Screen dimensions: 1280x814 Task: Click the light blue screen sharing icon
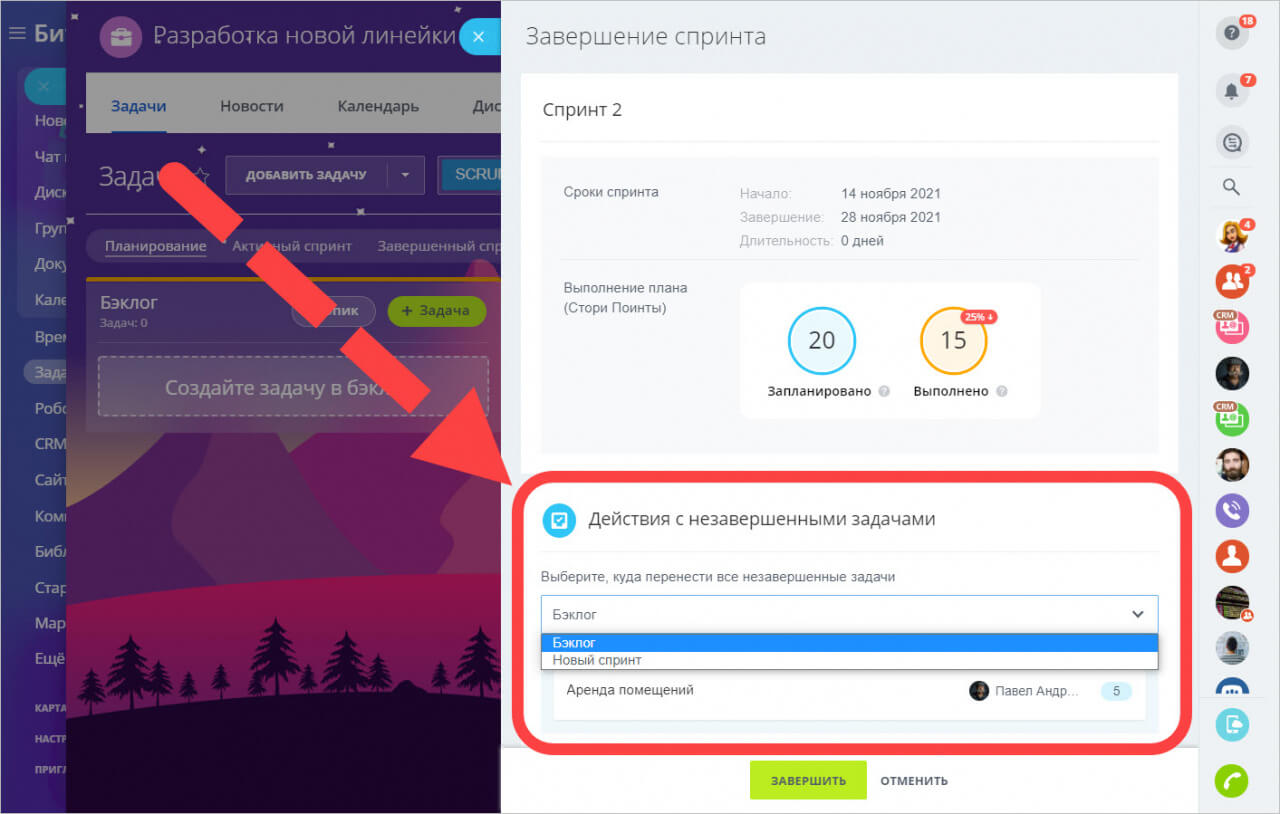tap(1231, 726)
